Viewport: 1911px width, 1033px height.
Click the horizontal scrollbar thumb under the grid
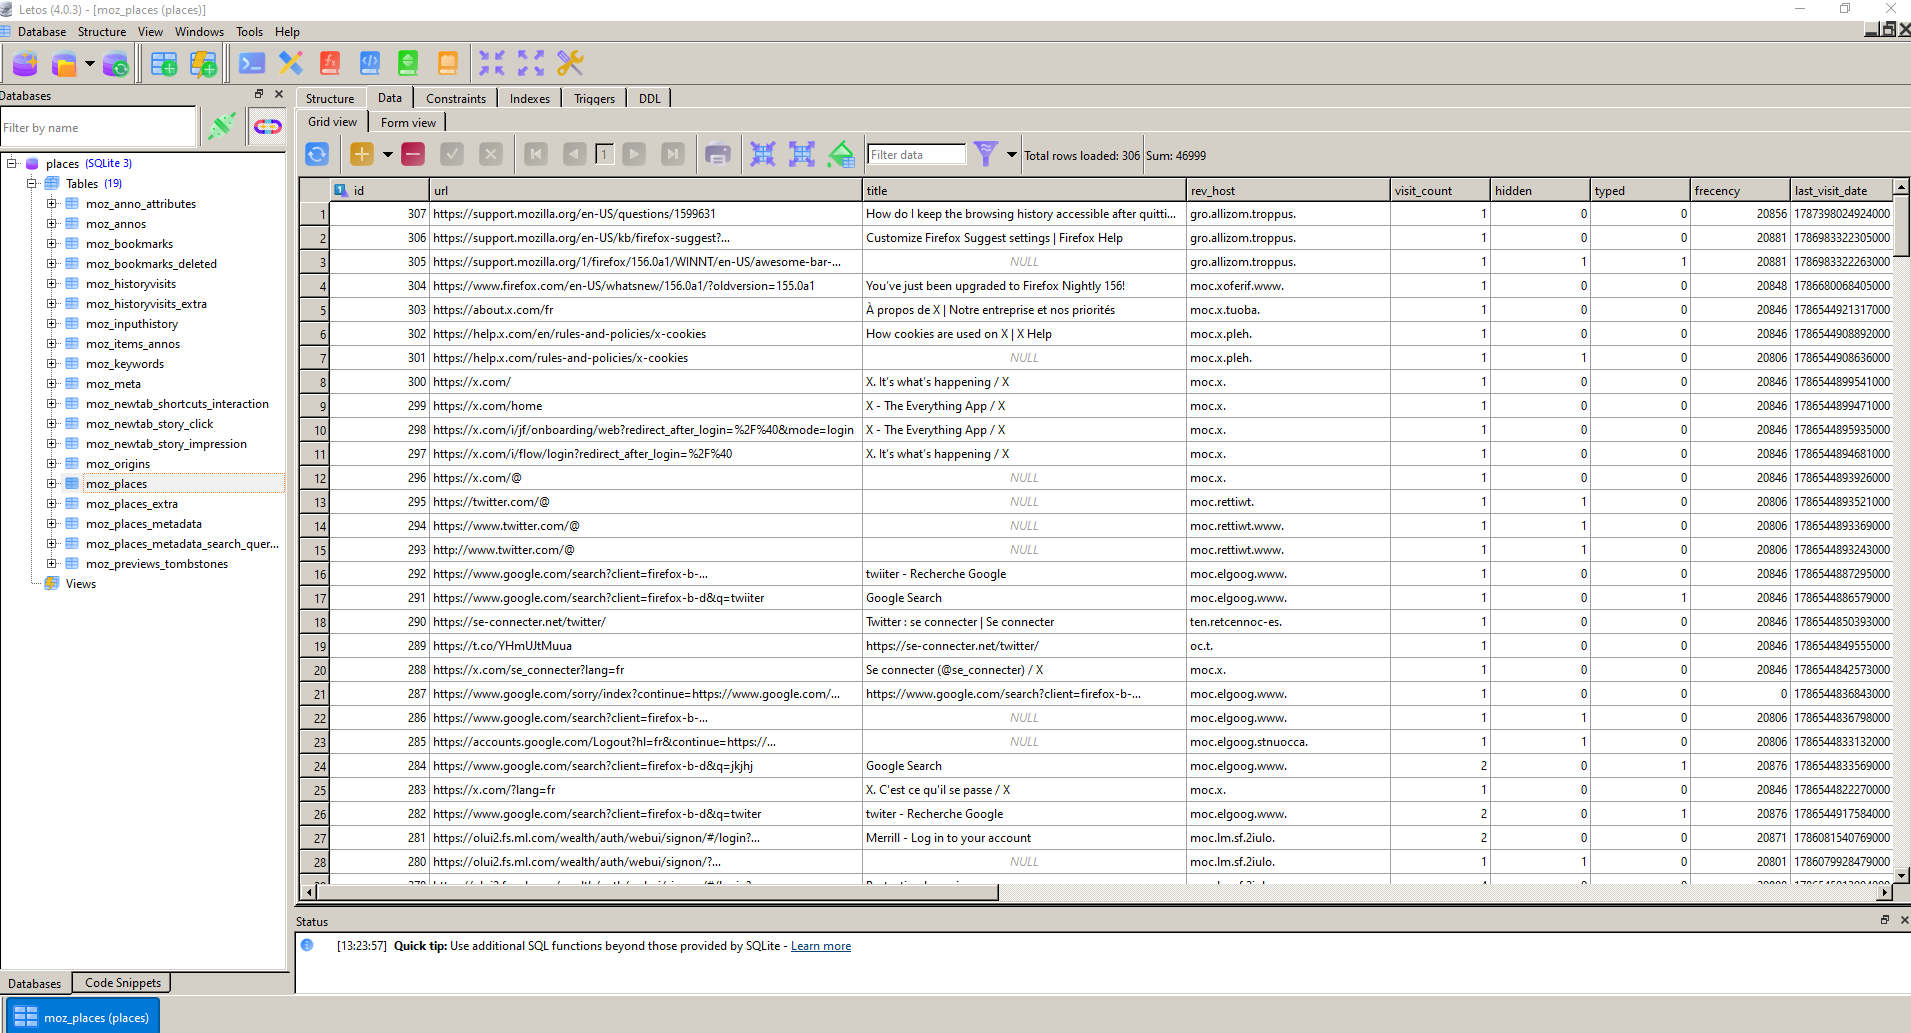(x=658, y=892)
